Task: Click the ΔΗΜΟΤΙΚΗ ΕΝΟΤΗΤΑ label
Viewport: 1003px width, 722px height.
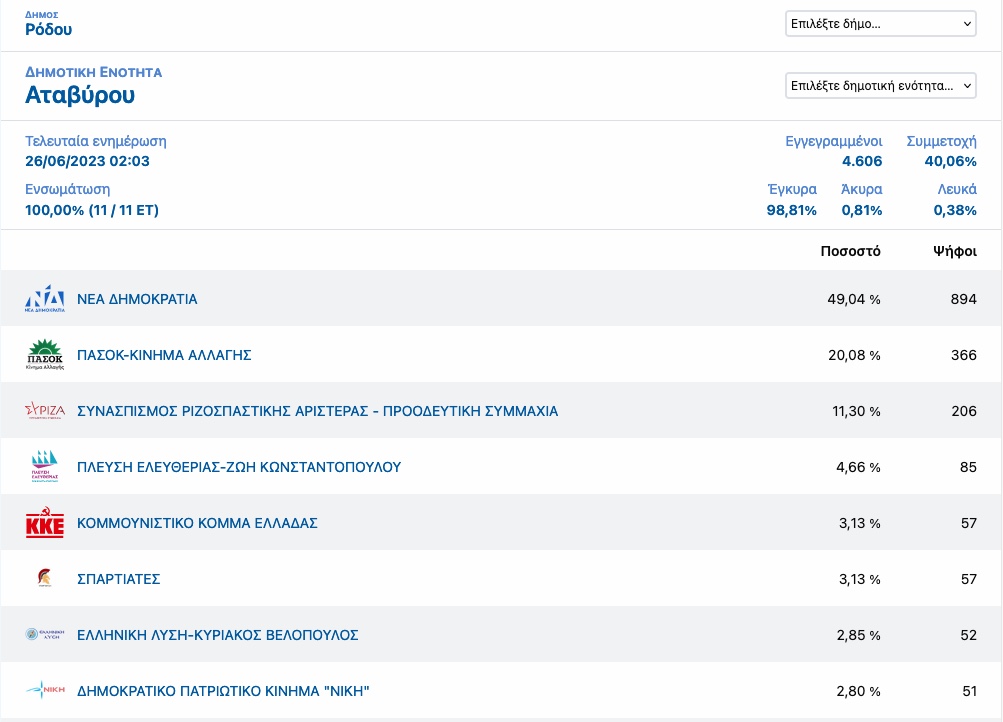Action: (x=93, y=72)
